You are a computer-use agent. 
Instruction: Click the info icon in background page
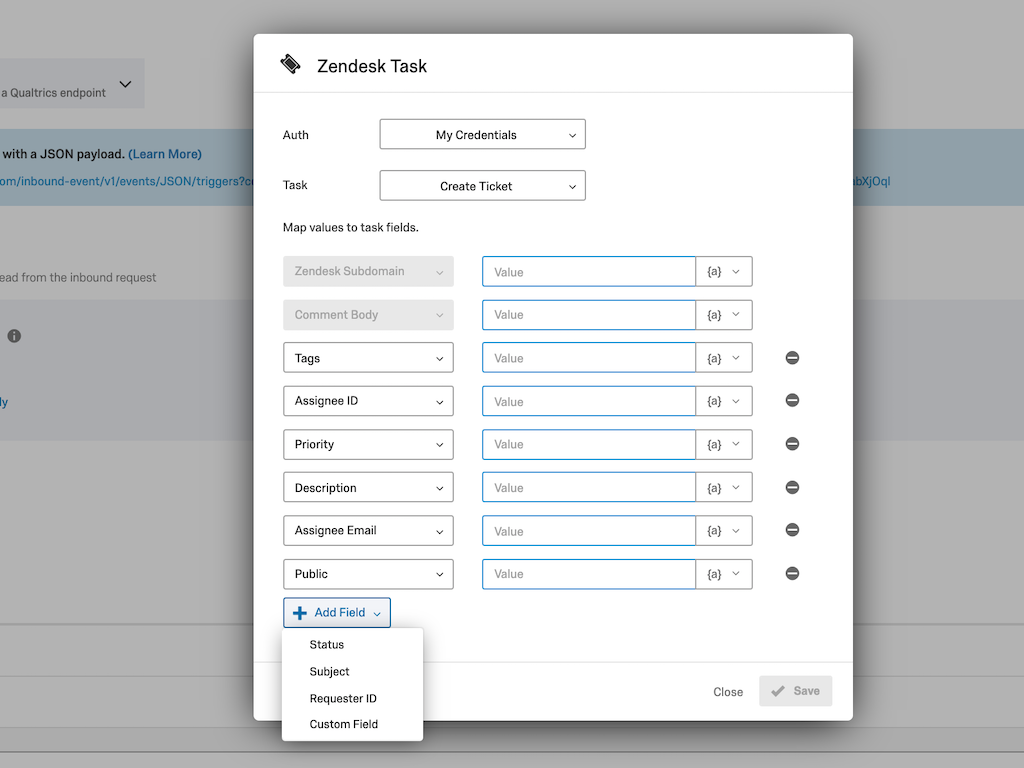[x=14, y=336]
